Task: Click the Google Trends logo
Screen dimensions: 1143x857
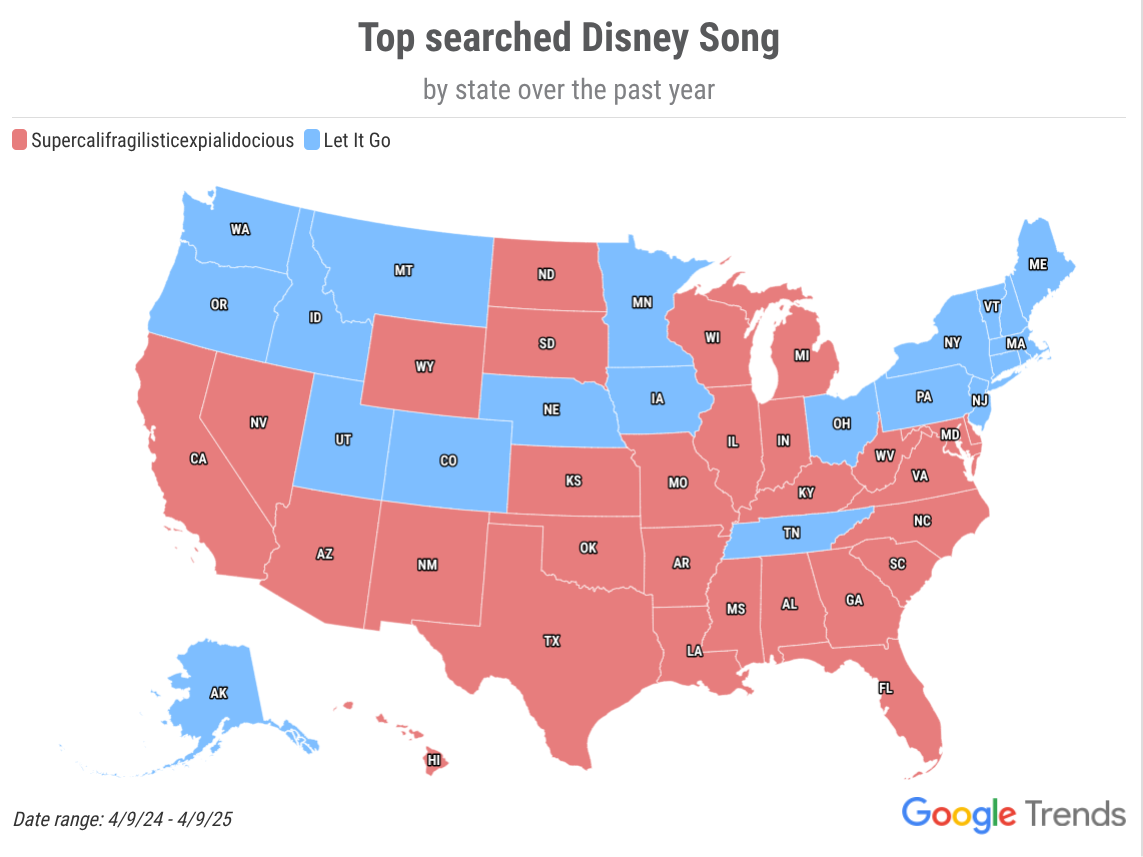Action: tap(1014, 814)
